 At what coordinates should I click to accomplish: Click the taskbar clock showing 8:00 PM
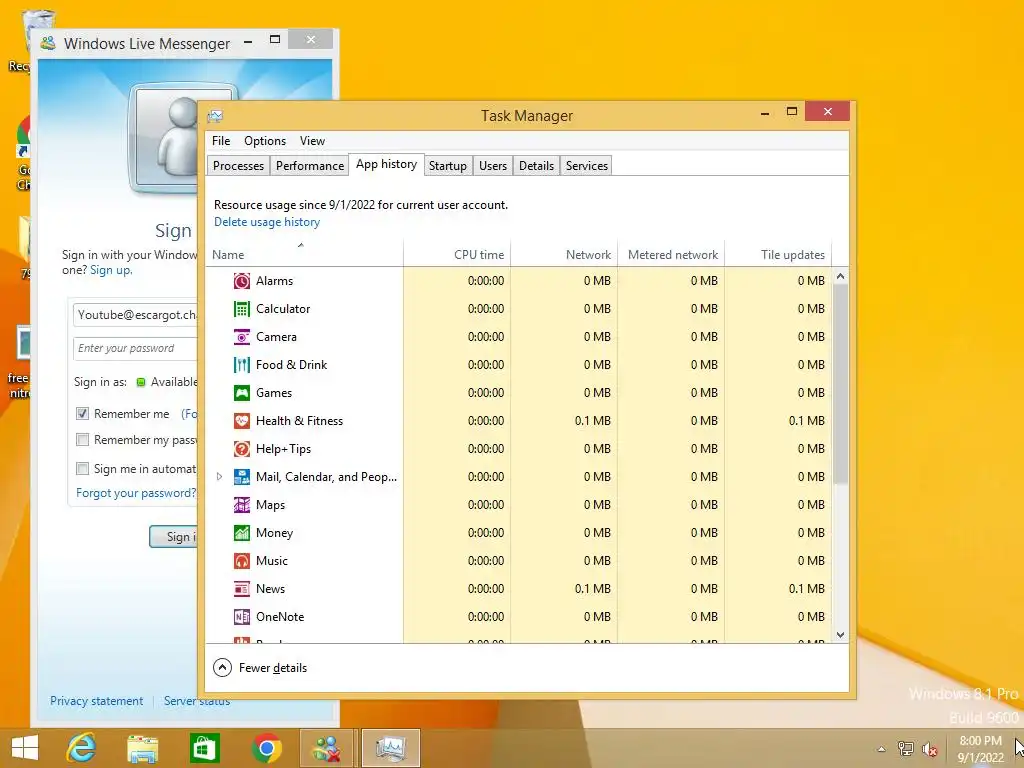pos(981,749)
